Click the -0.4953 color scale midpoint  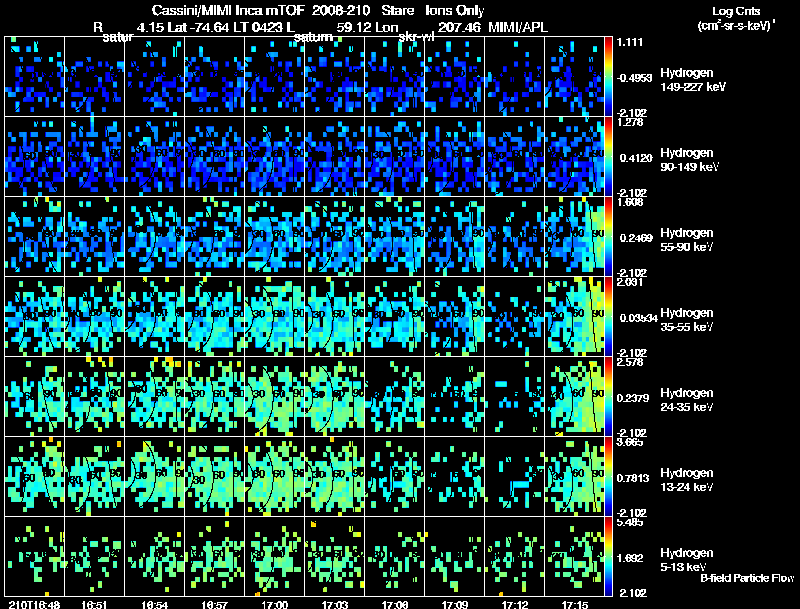click(634, 78)
